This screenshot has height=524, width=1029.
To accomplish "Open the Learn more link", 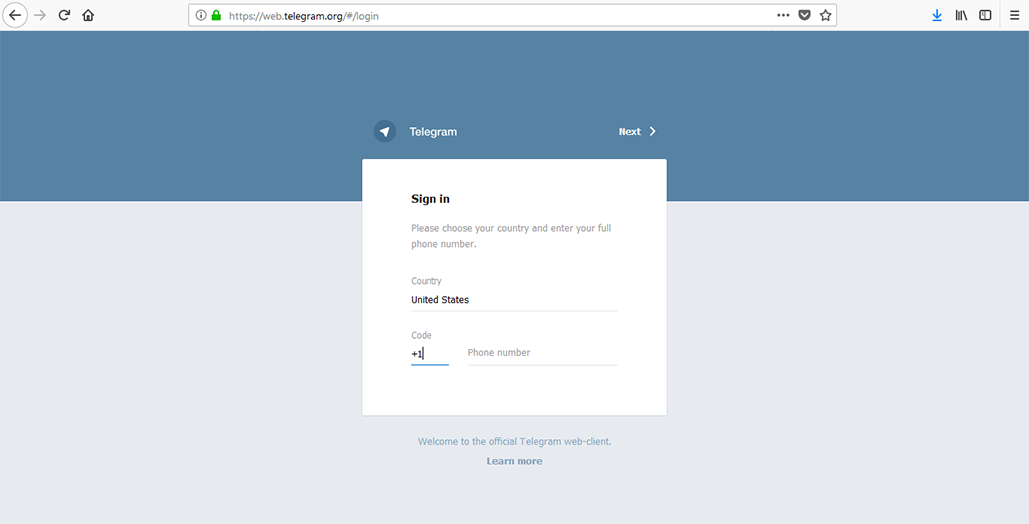I will pyautogui.click(x=514, y=461).
